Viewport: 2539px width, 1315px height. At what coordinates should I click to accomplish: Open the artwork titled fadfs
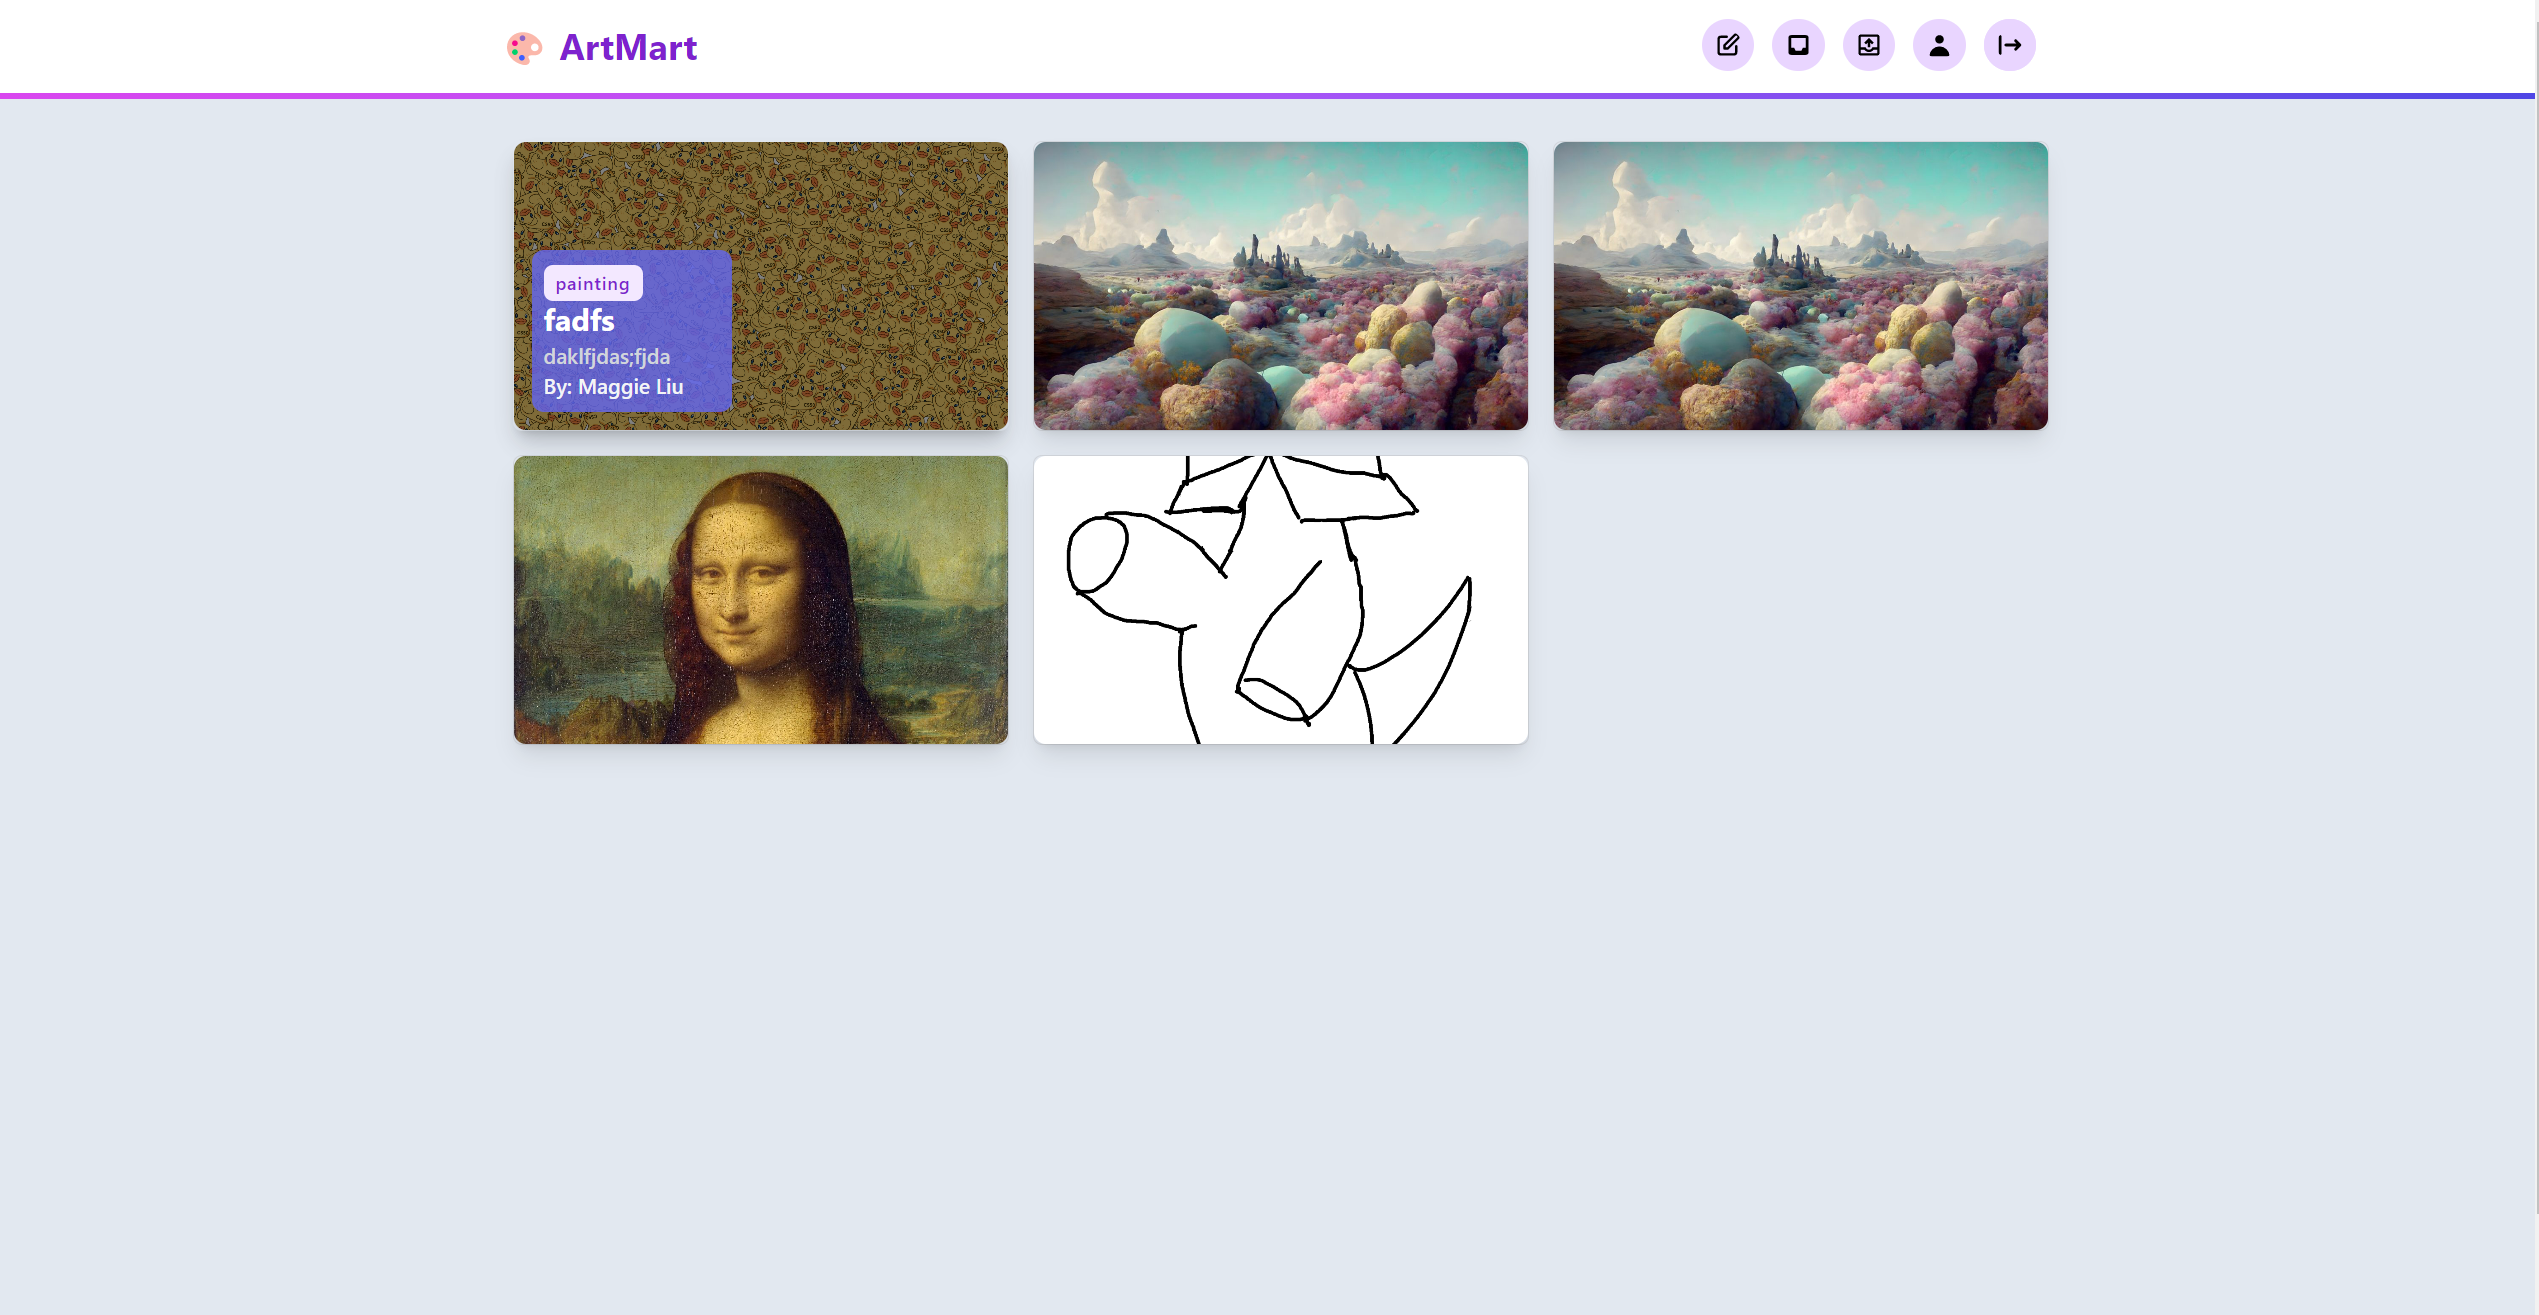pos(579,321)
